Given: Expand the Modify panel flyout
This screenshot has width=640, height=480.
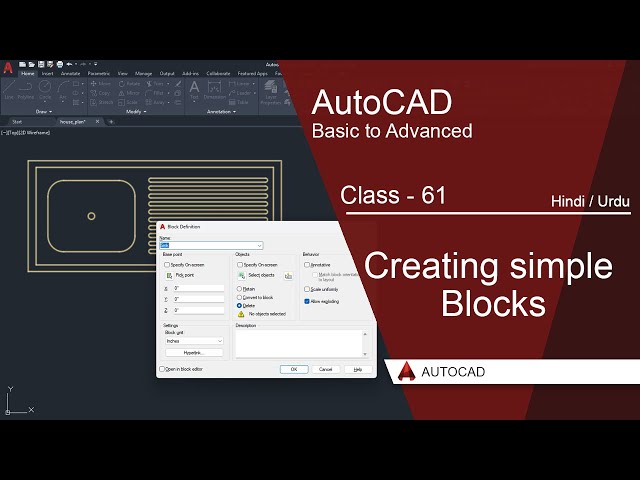Looking at the screenshot, I should 136,111.
